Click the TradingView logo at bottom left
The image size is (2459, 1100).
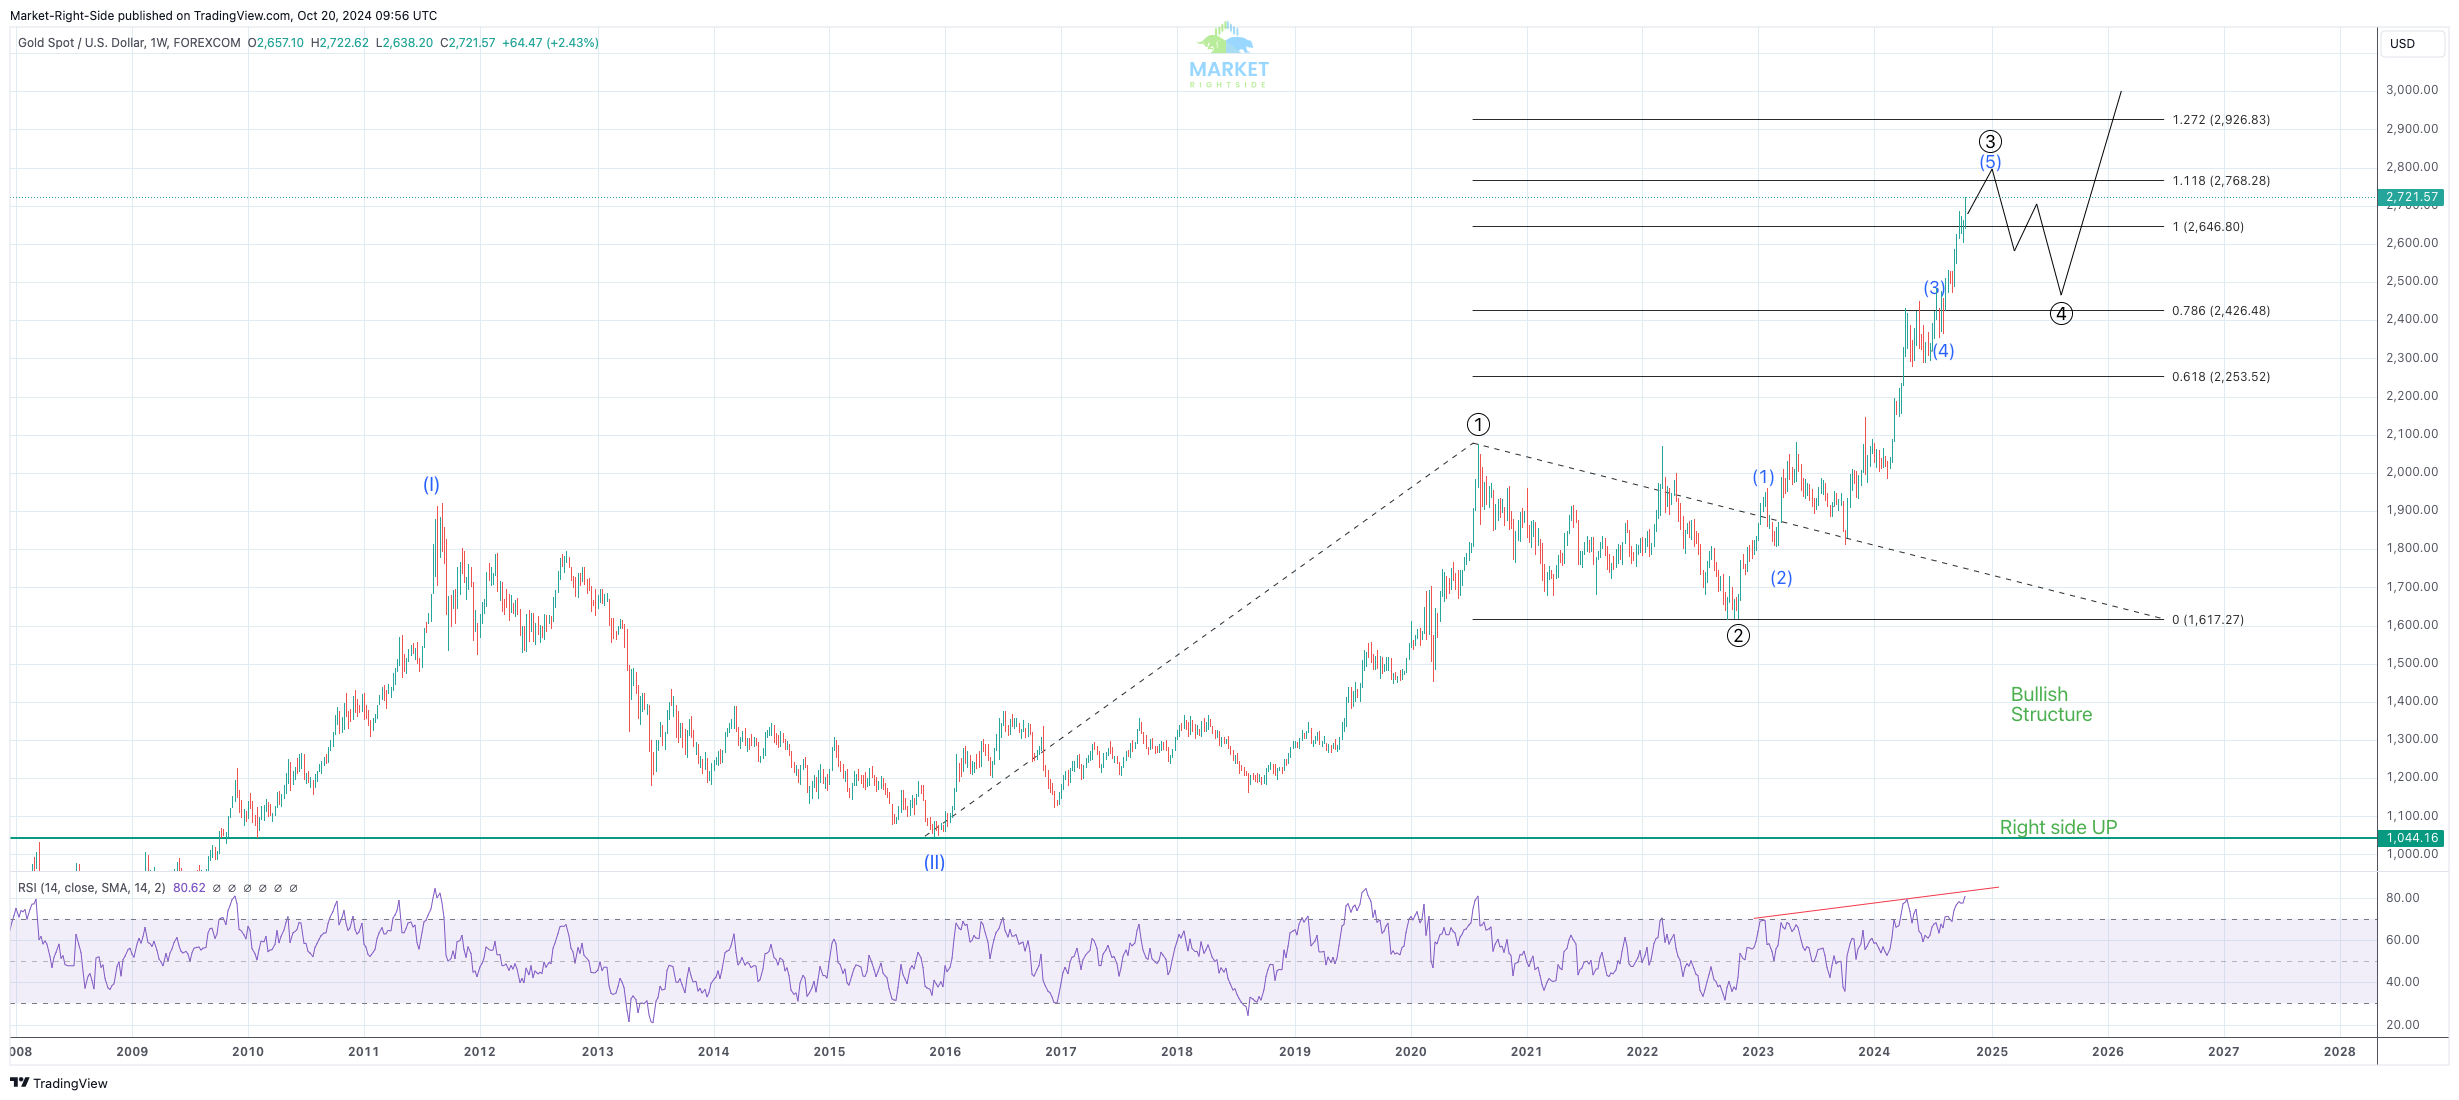pyautogui.click(x=59, y=1083)
